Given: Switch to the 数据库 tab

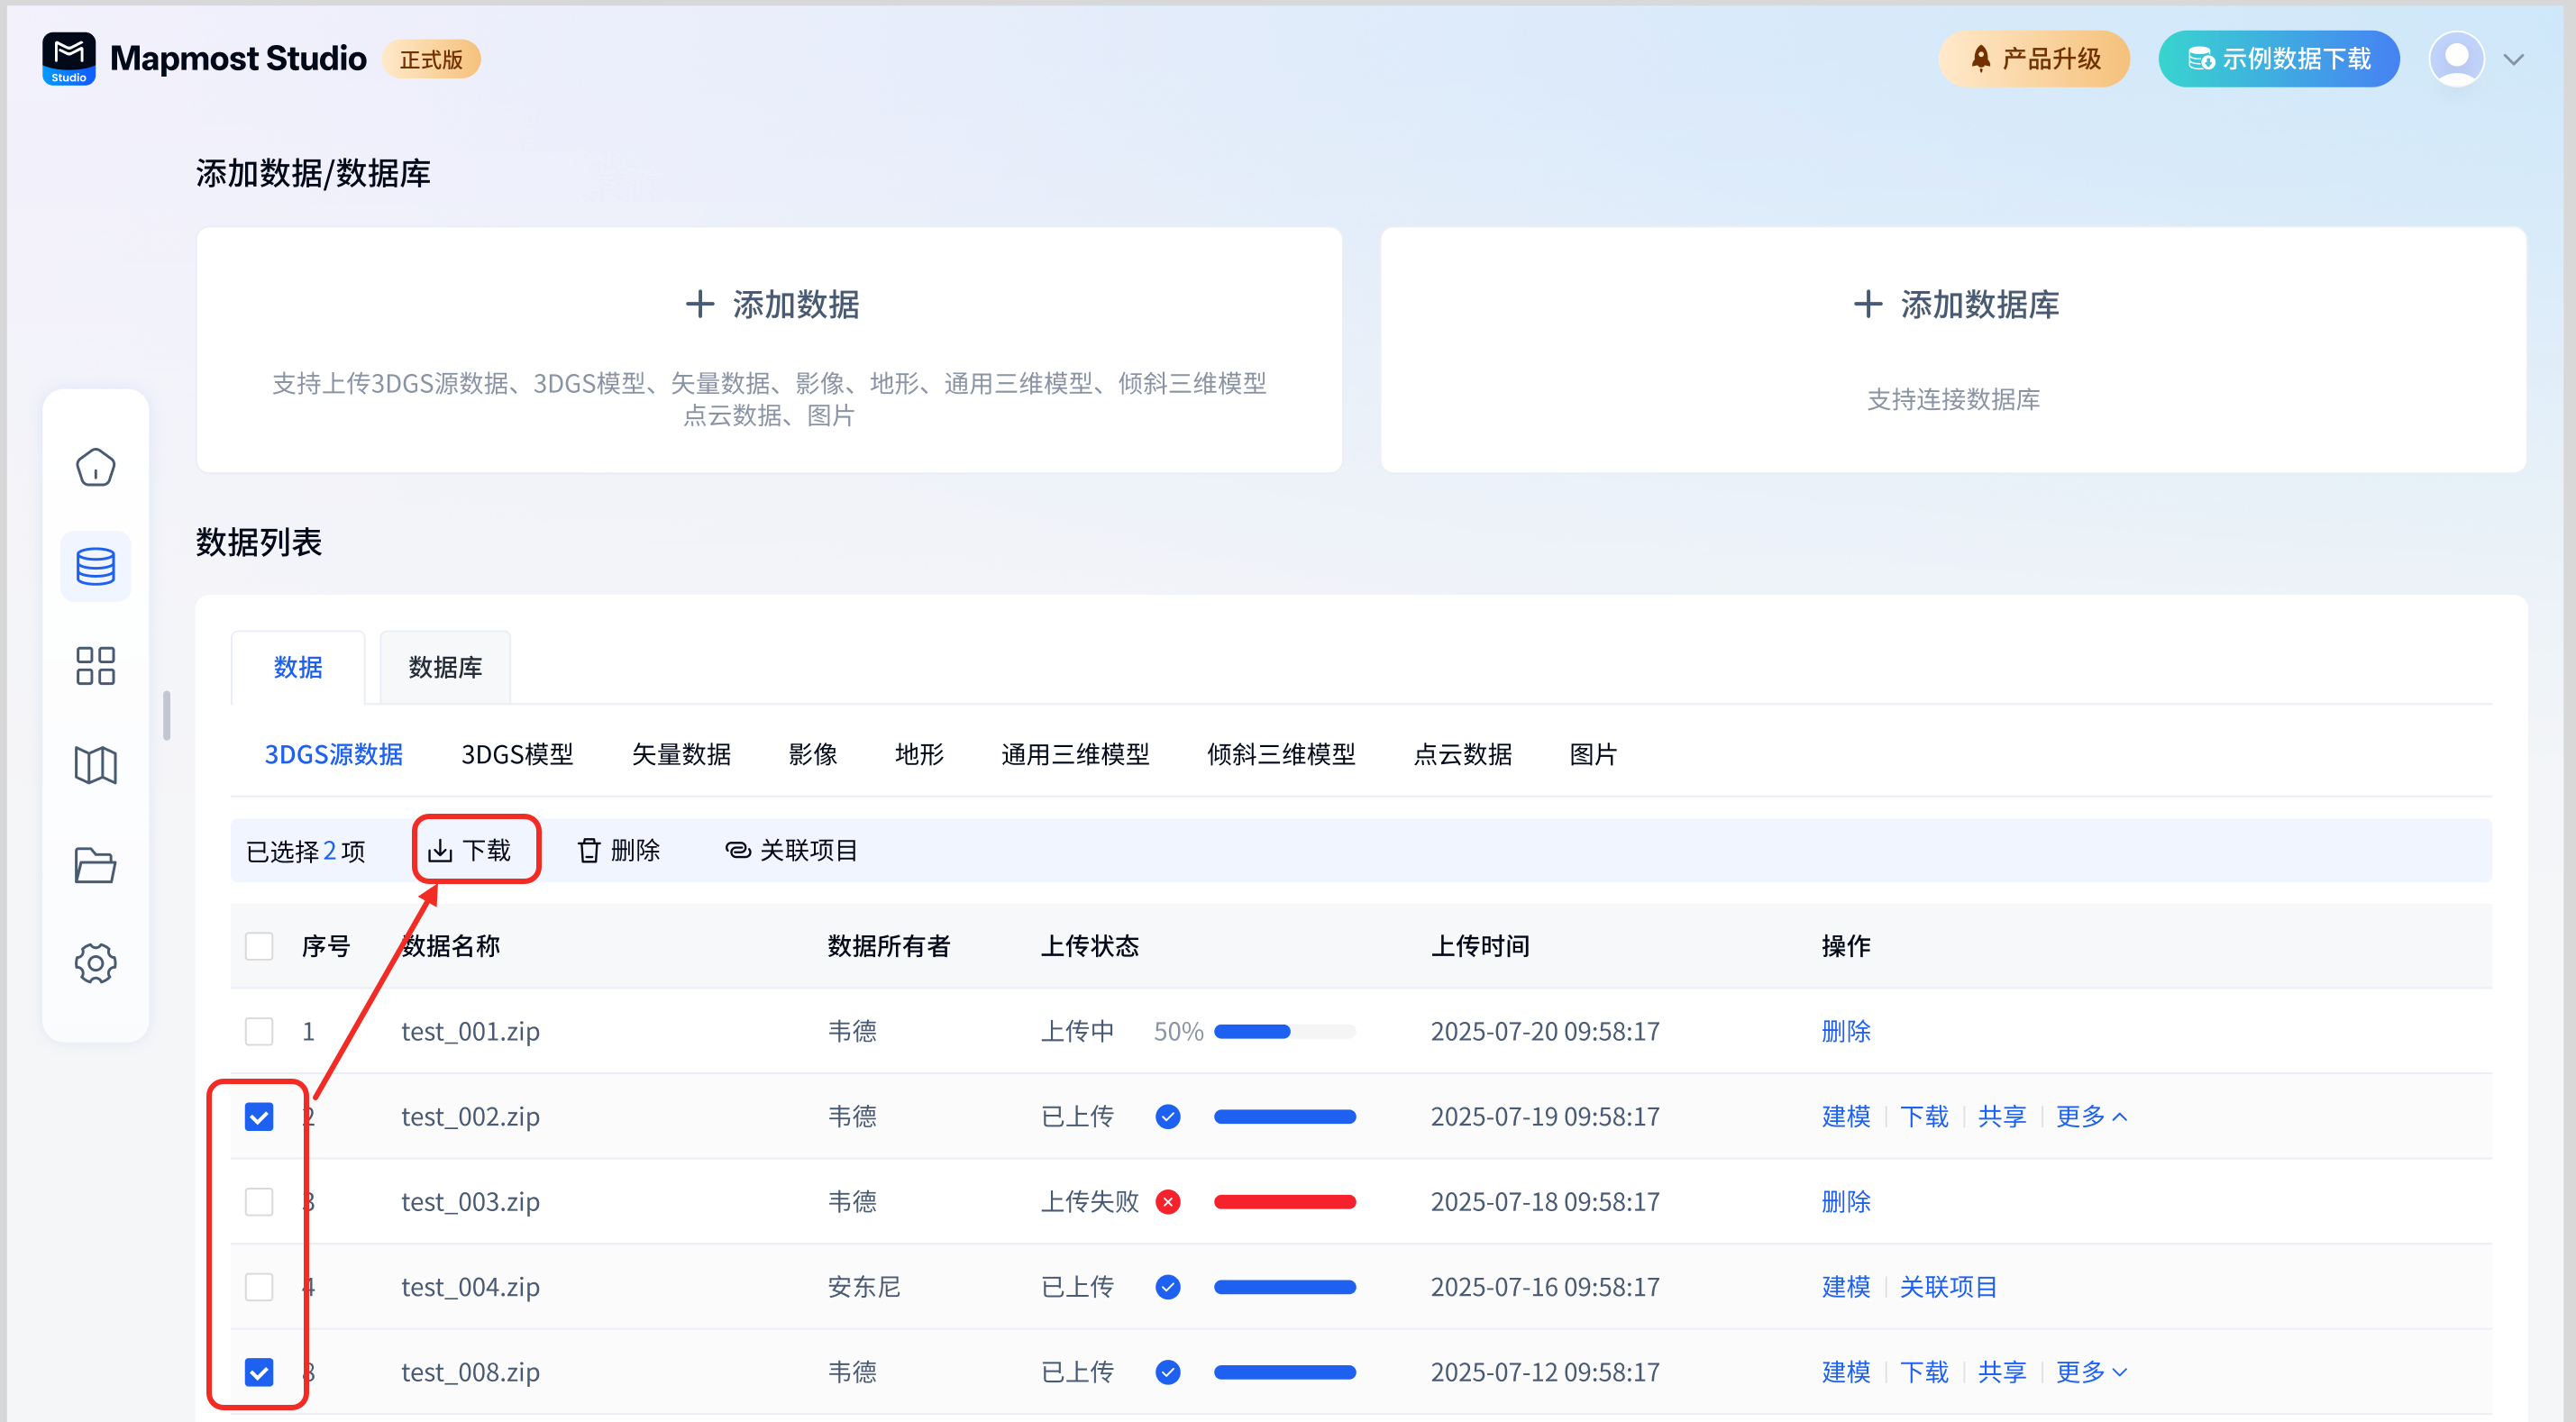Looking at the screenshot, I should point(445,667).
